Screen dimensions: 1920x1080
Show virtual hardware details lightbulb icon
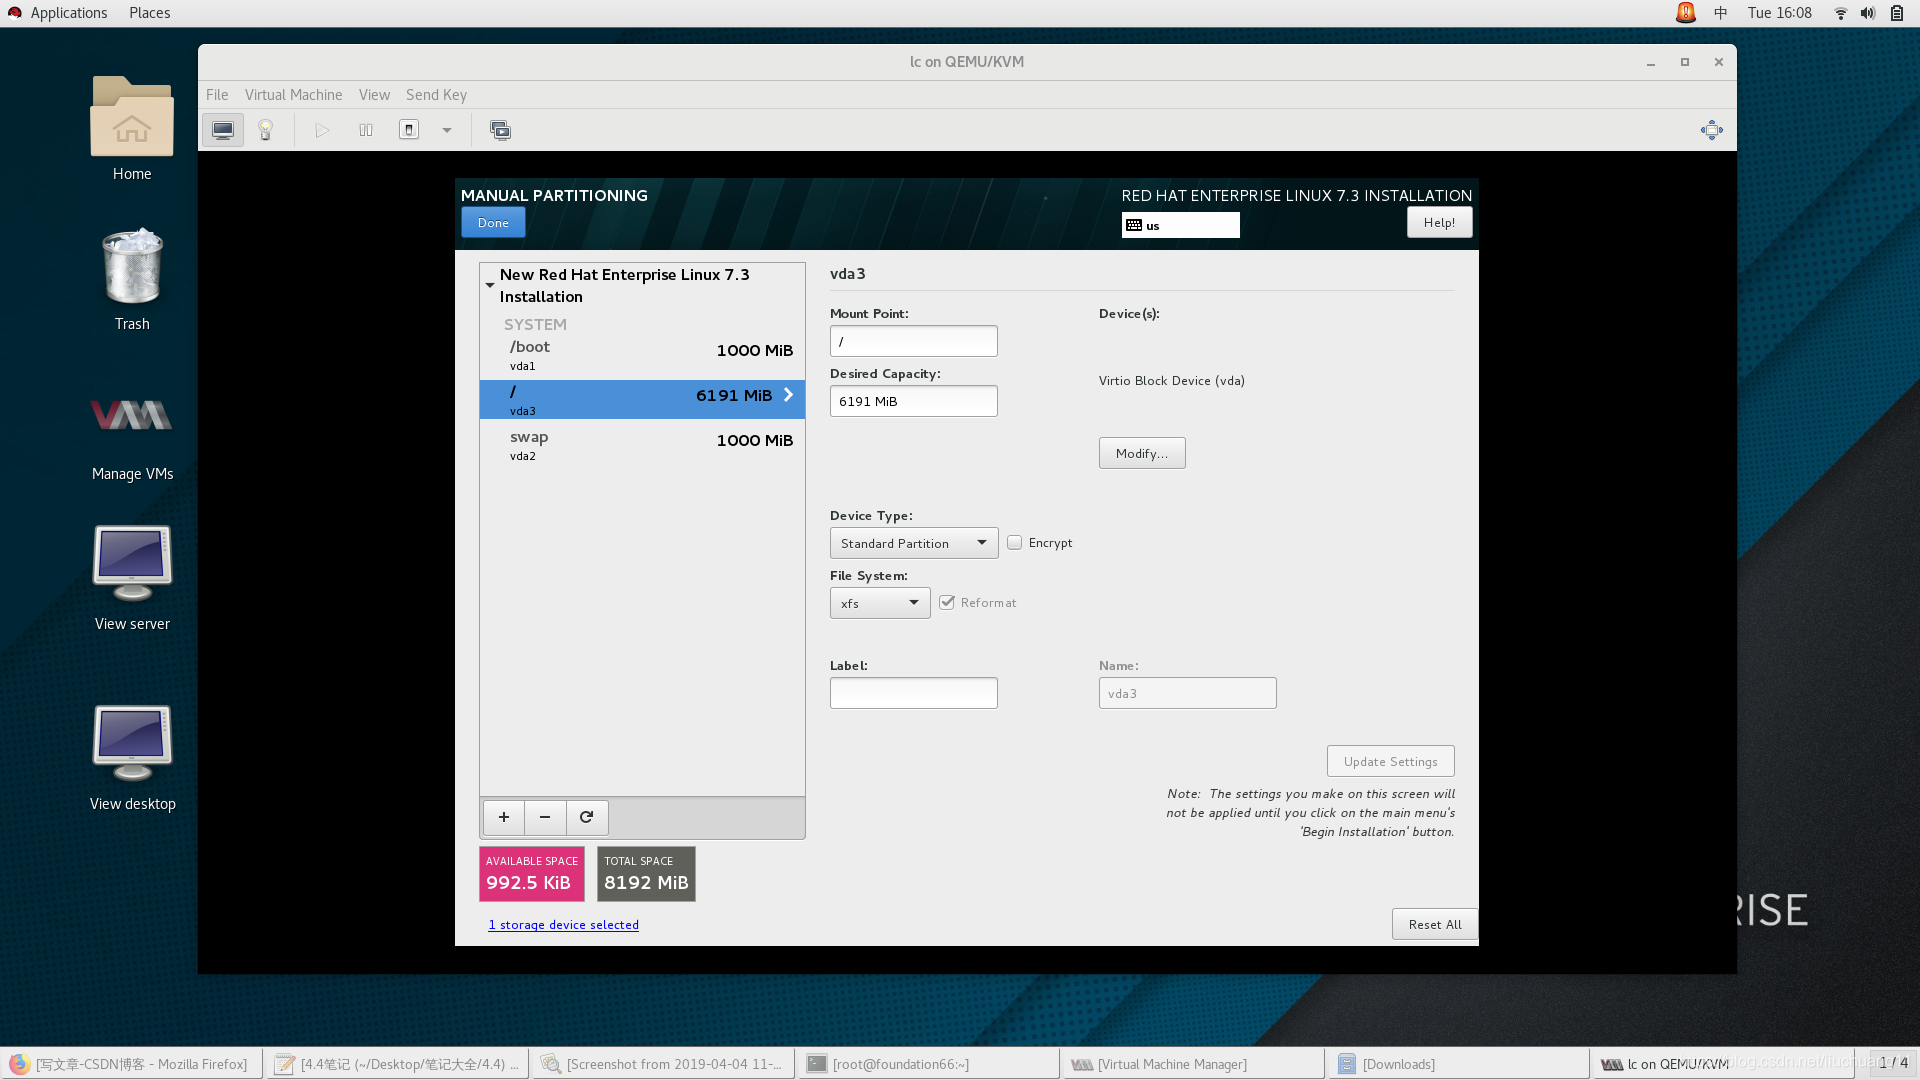265,130
